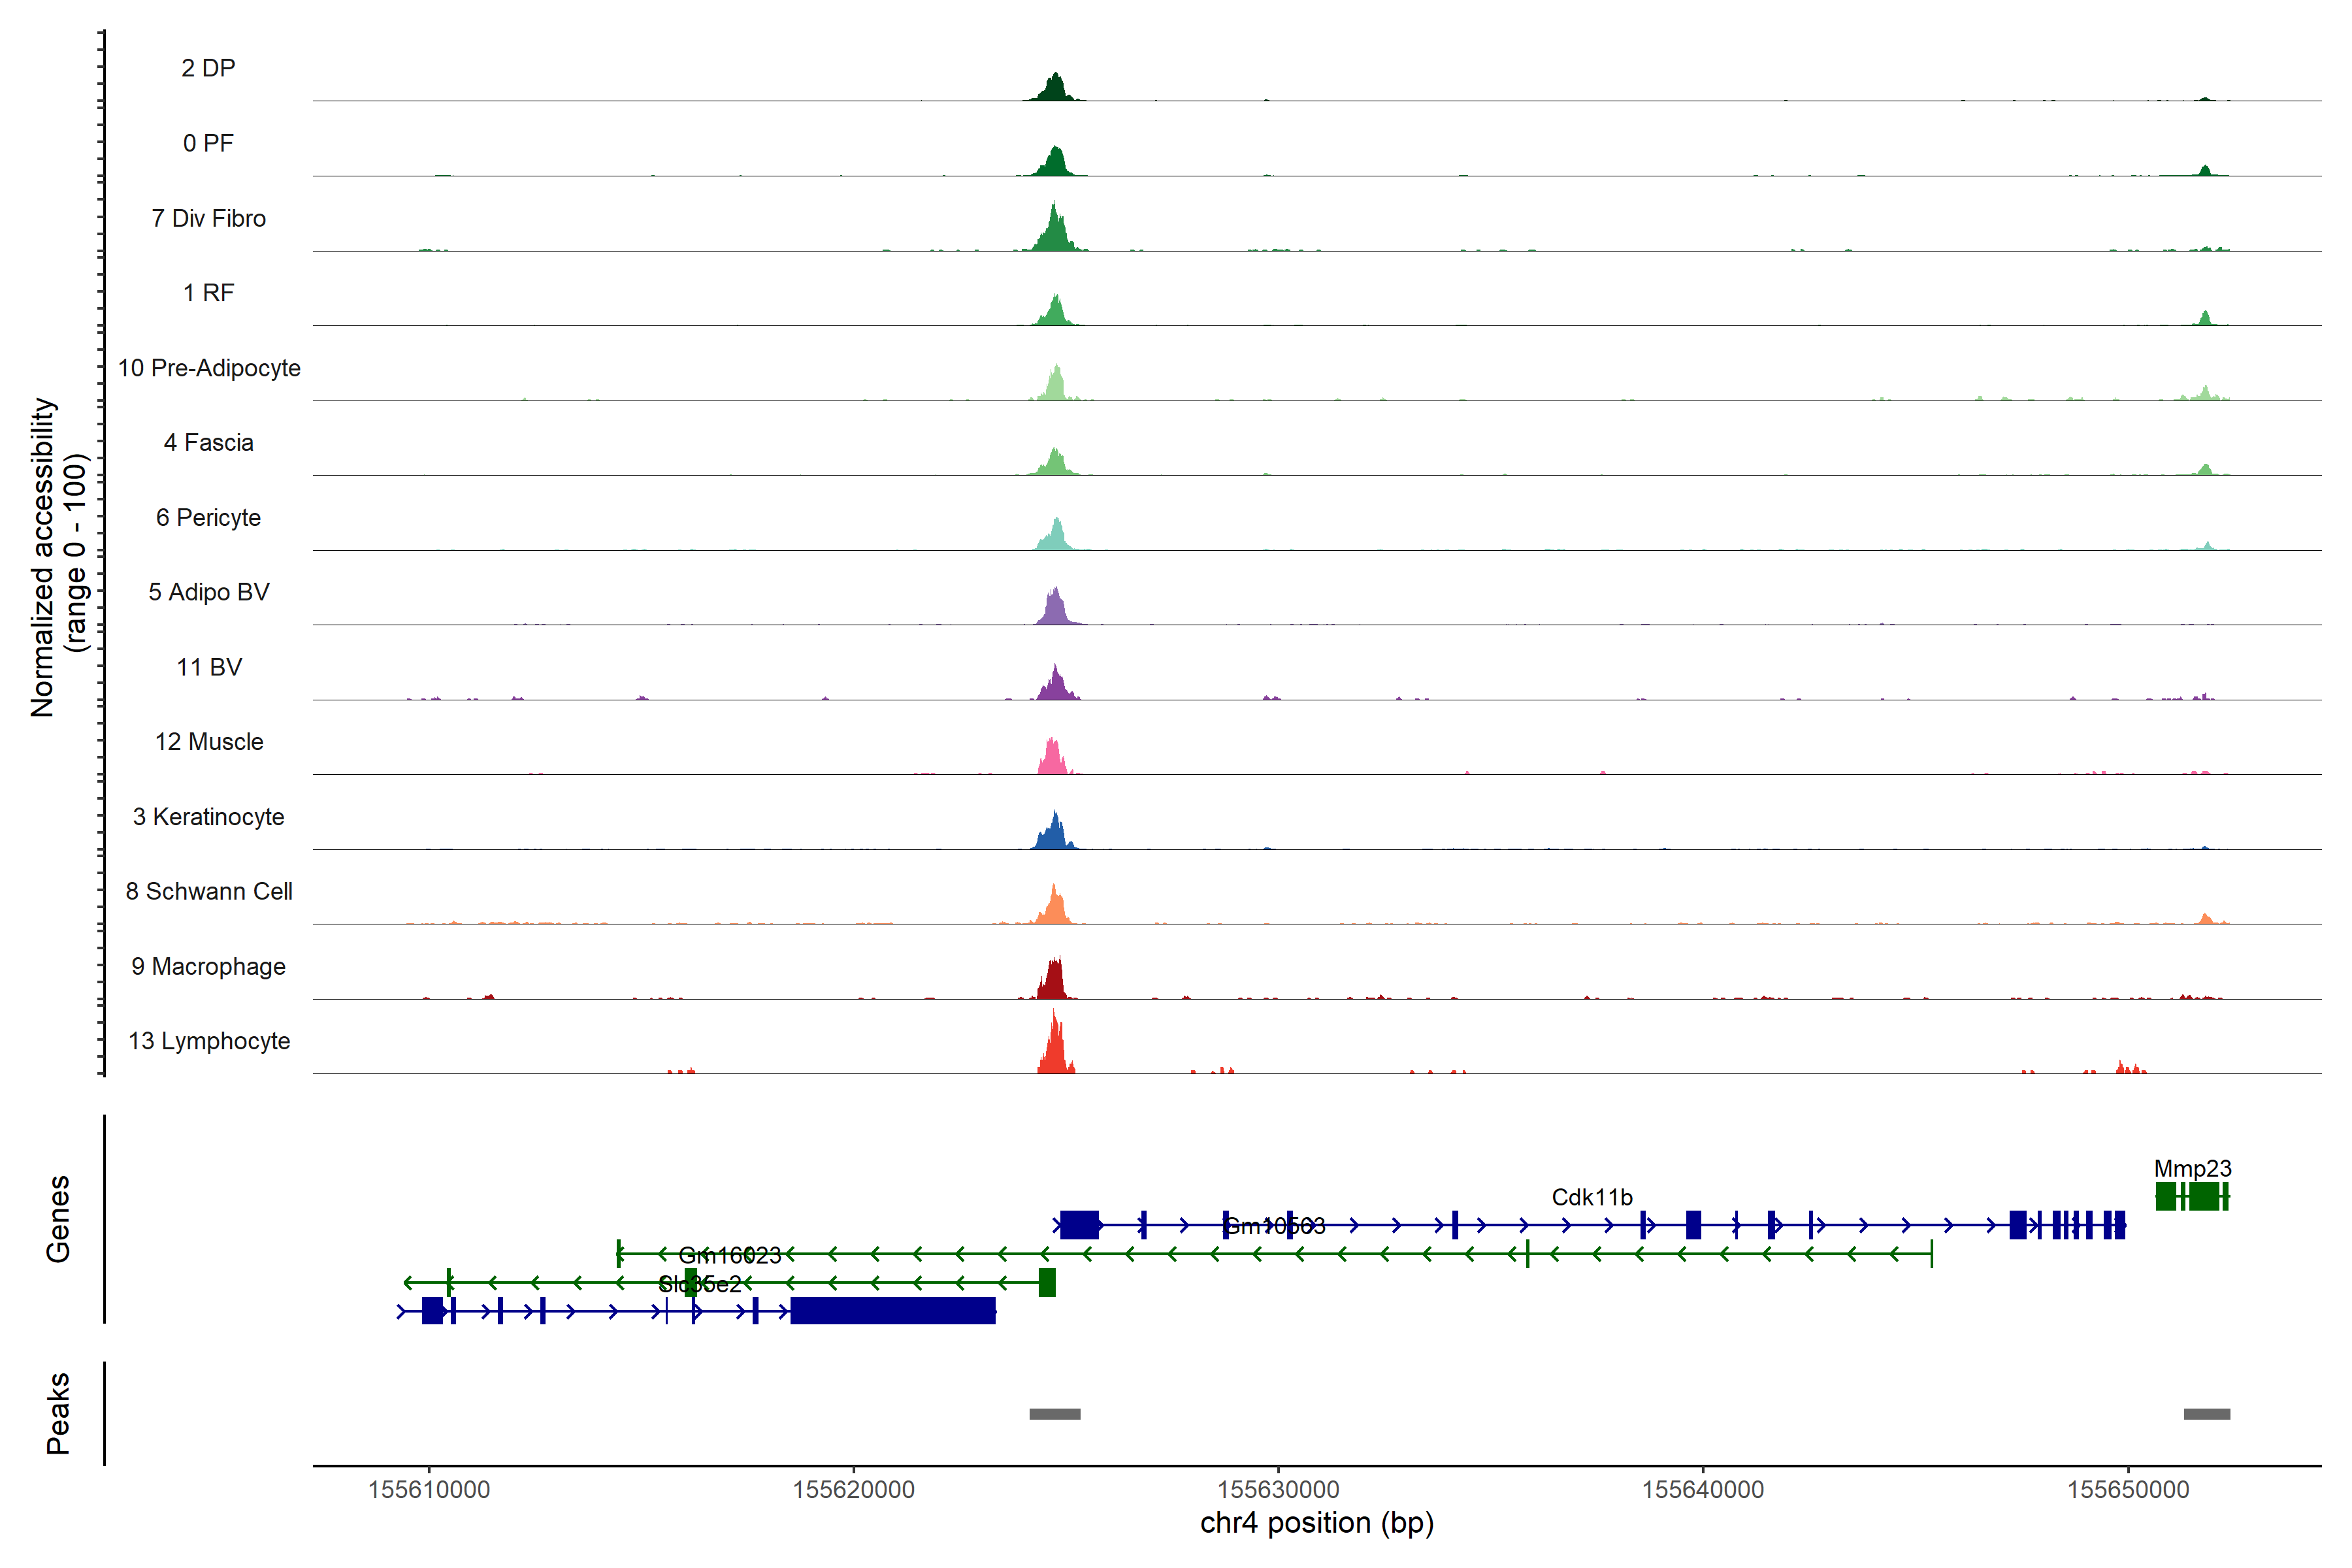Viewport: 2352px width, 1568px height.
Task: Select the gray peak bar under Mmp23
Action: coord(2206,1414)
